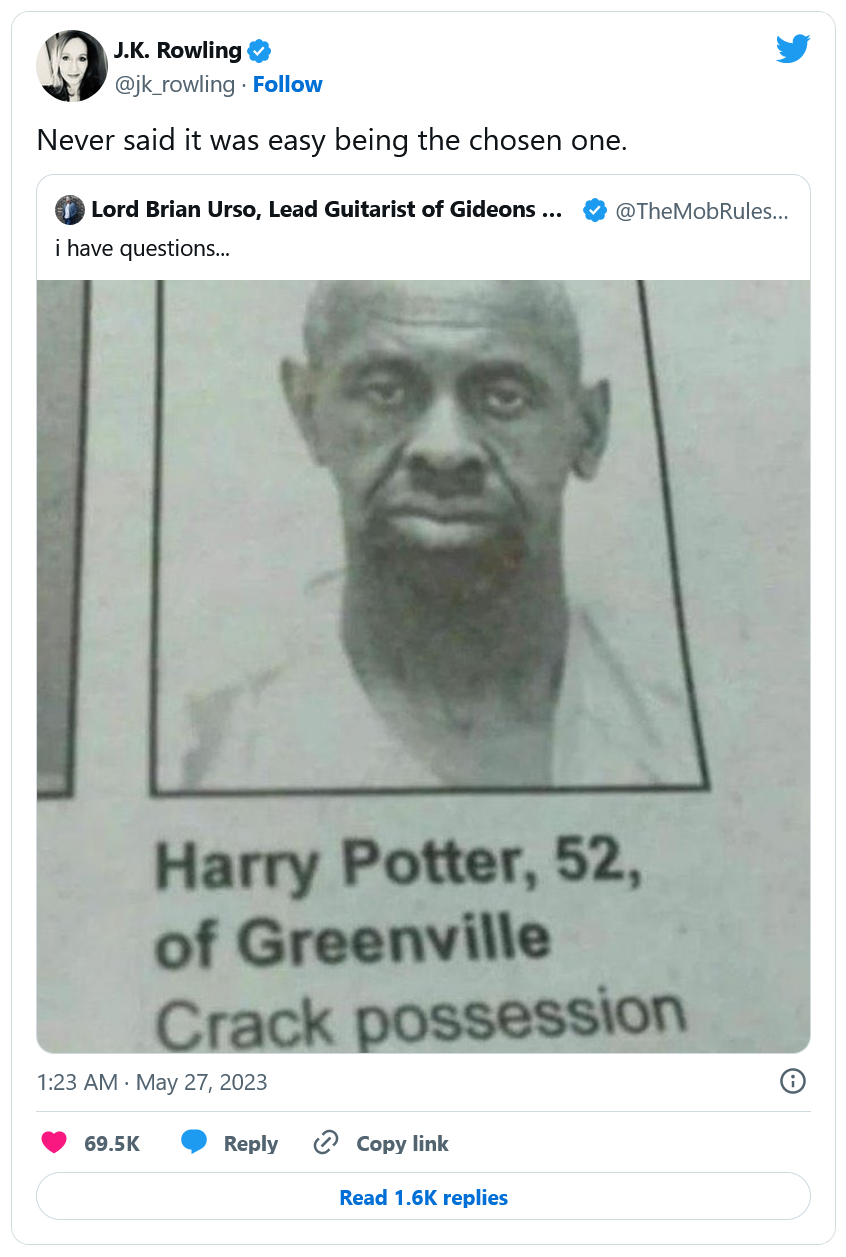
Task: Click the blue reply bubble icon
Action: click(x=194, y=1142)
